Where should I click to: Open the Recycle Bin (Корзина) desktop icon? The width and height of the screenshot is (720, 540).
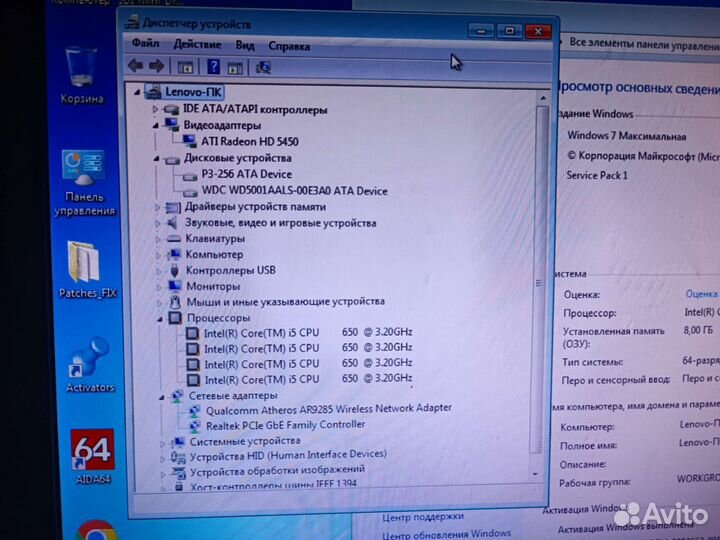[x=81, y=75]
